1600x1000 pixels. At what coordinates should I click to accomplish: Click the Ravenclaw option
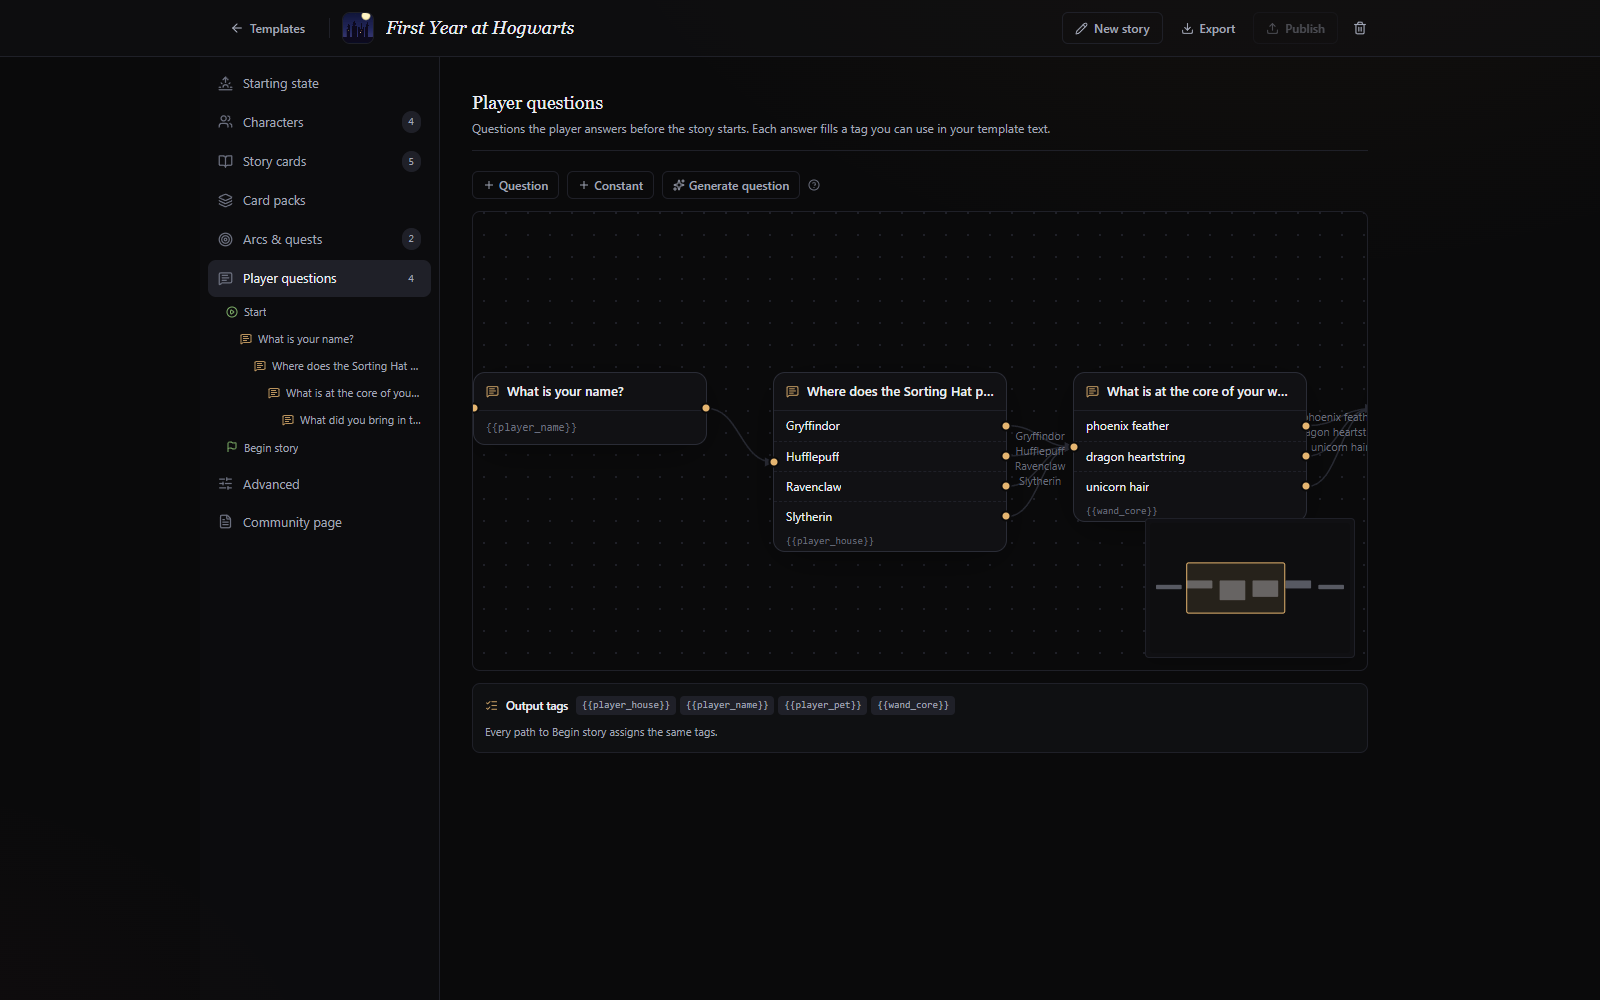(890, 487)
